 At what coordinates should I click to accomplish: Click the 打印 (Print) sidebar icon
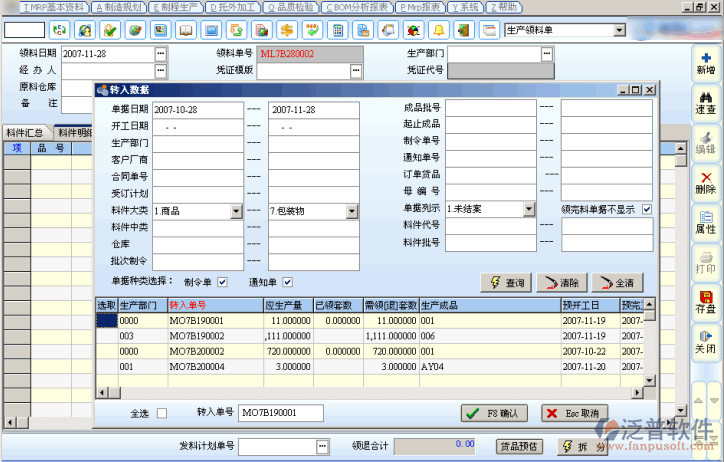pyautogui.click(x=705, y=262)
